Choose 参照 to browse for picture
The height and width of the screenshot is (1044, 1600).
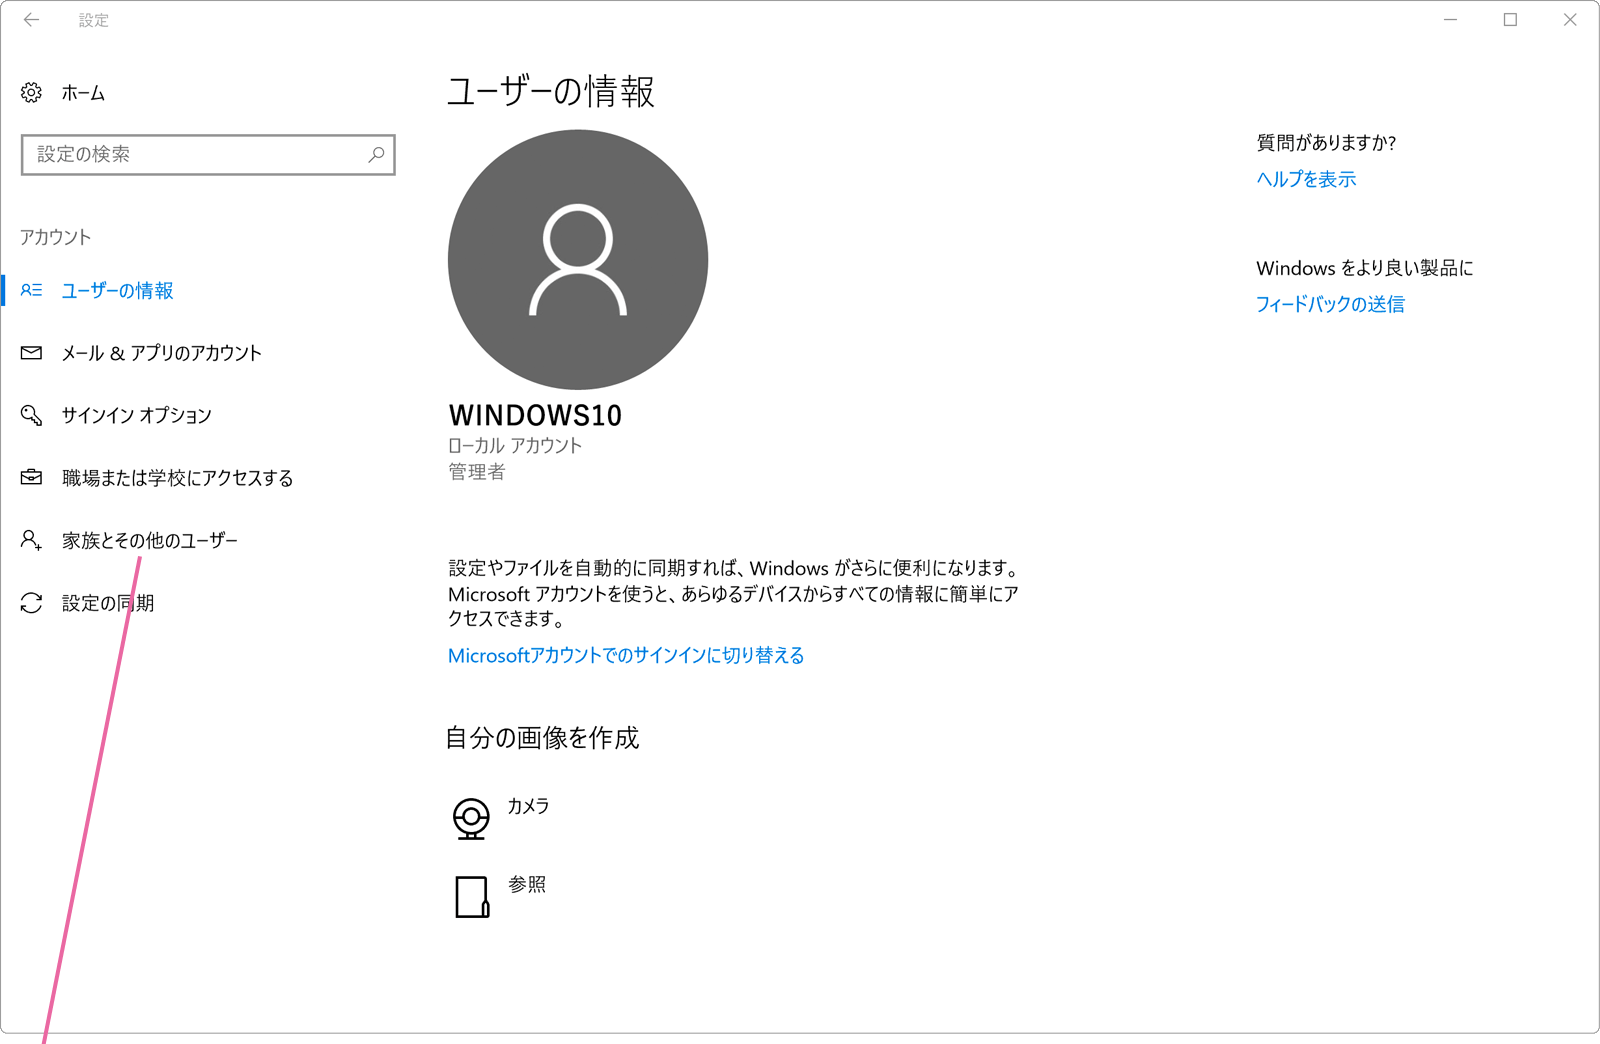coord(527,884)
